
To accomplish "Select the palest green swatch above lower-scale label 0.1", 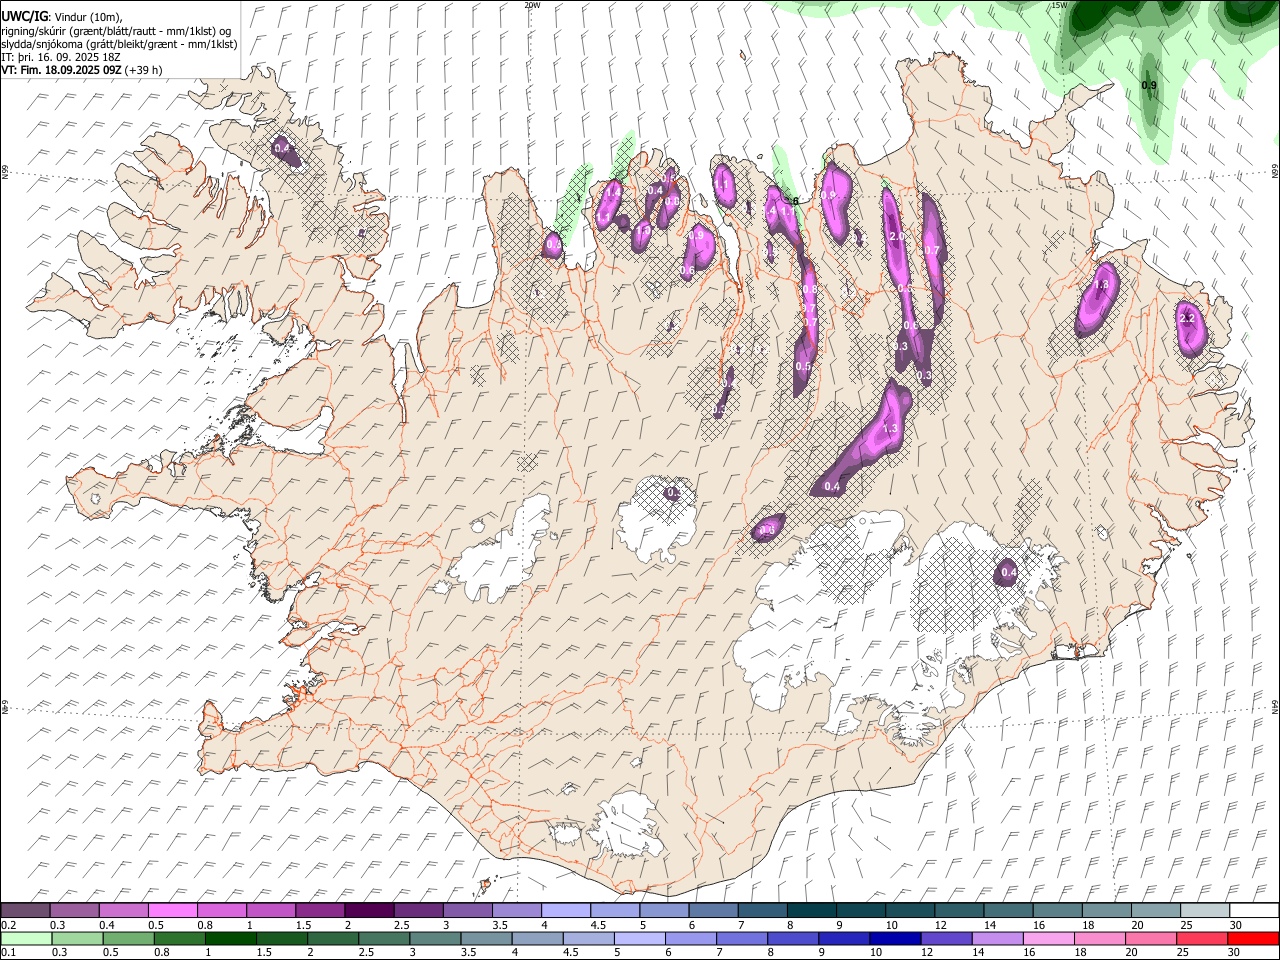I will pos(26,938).
